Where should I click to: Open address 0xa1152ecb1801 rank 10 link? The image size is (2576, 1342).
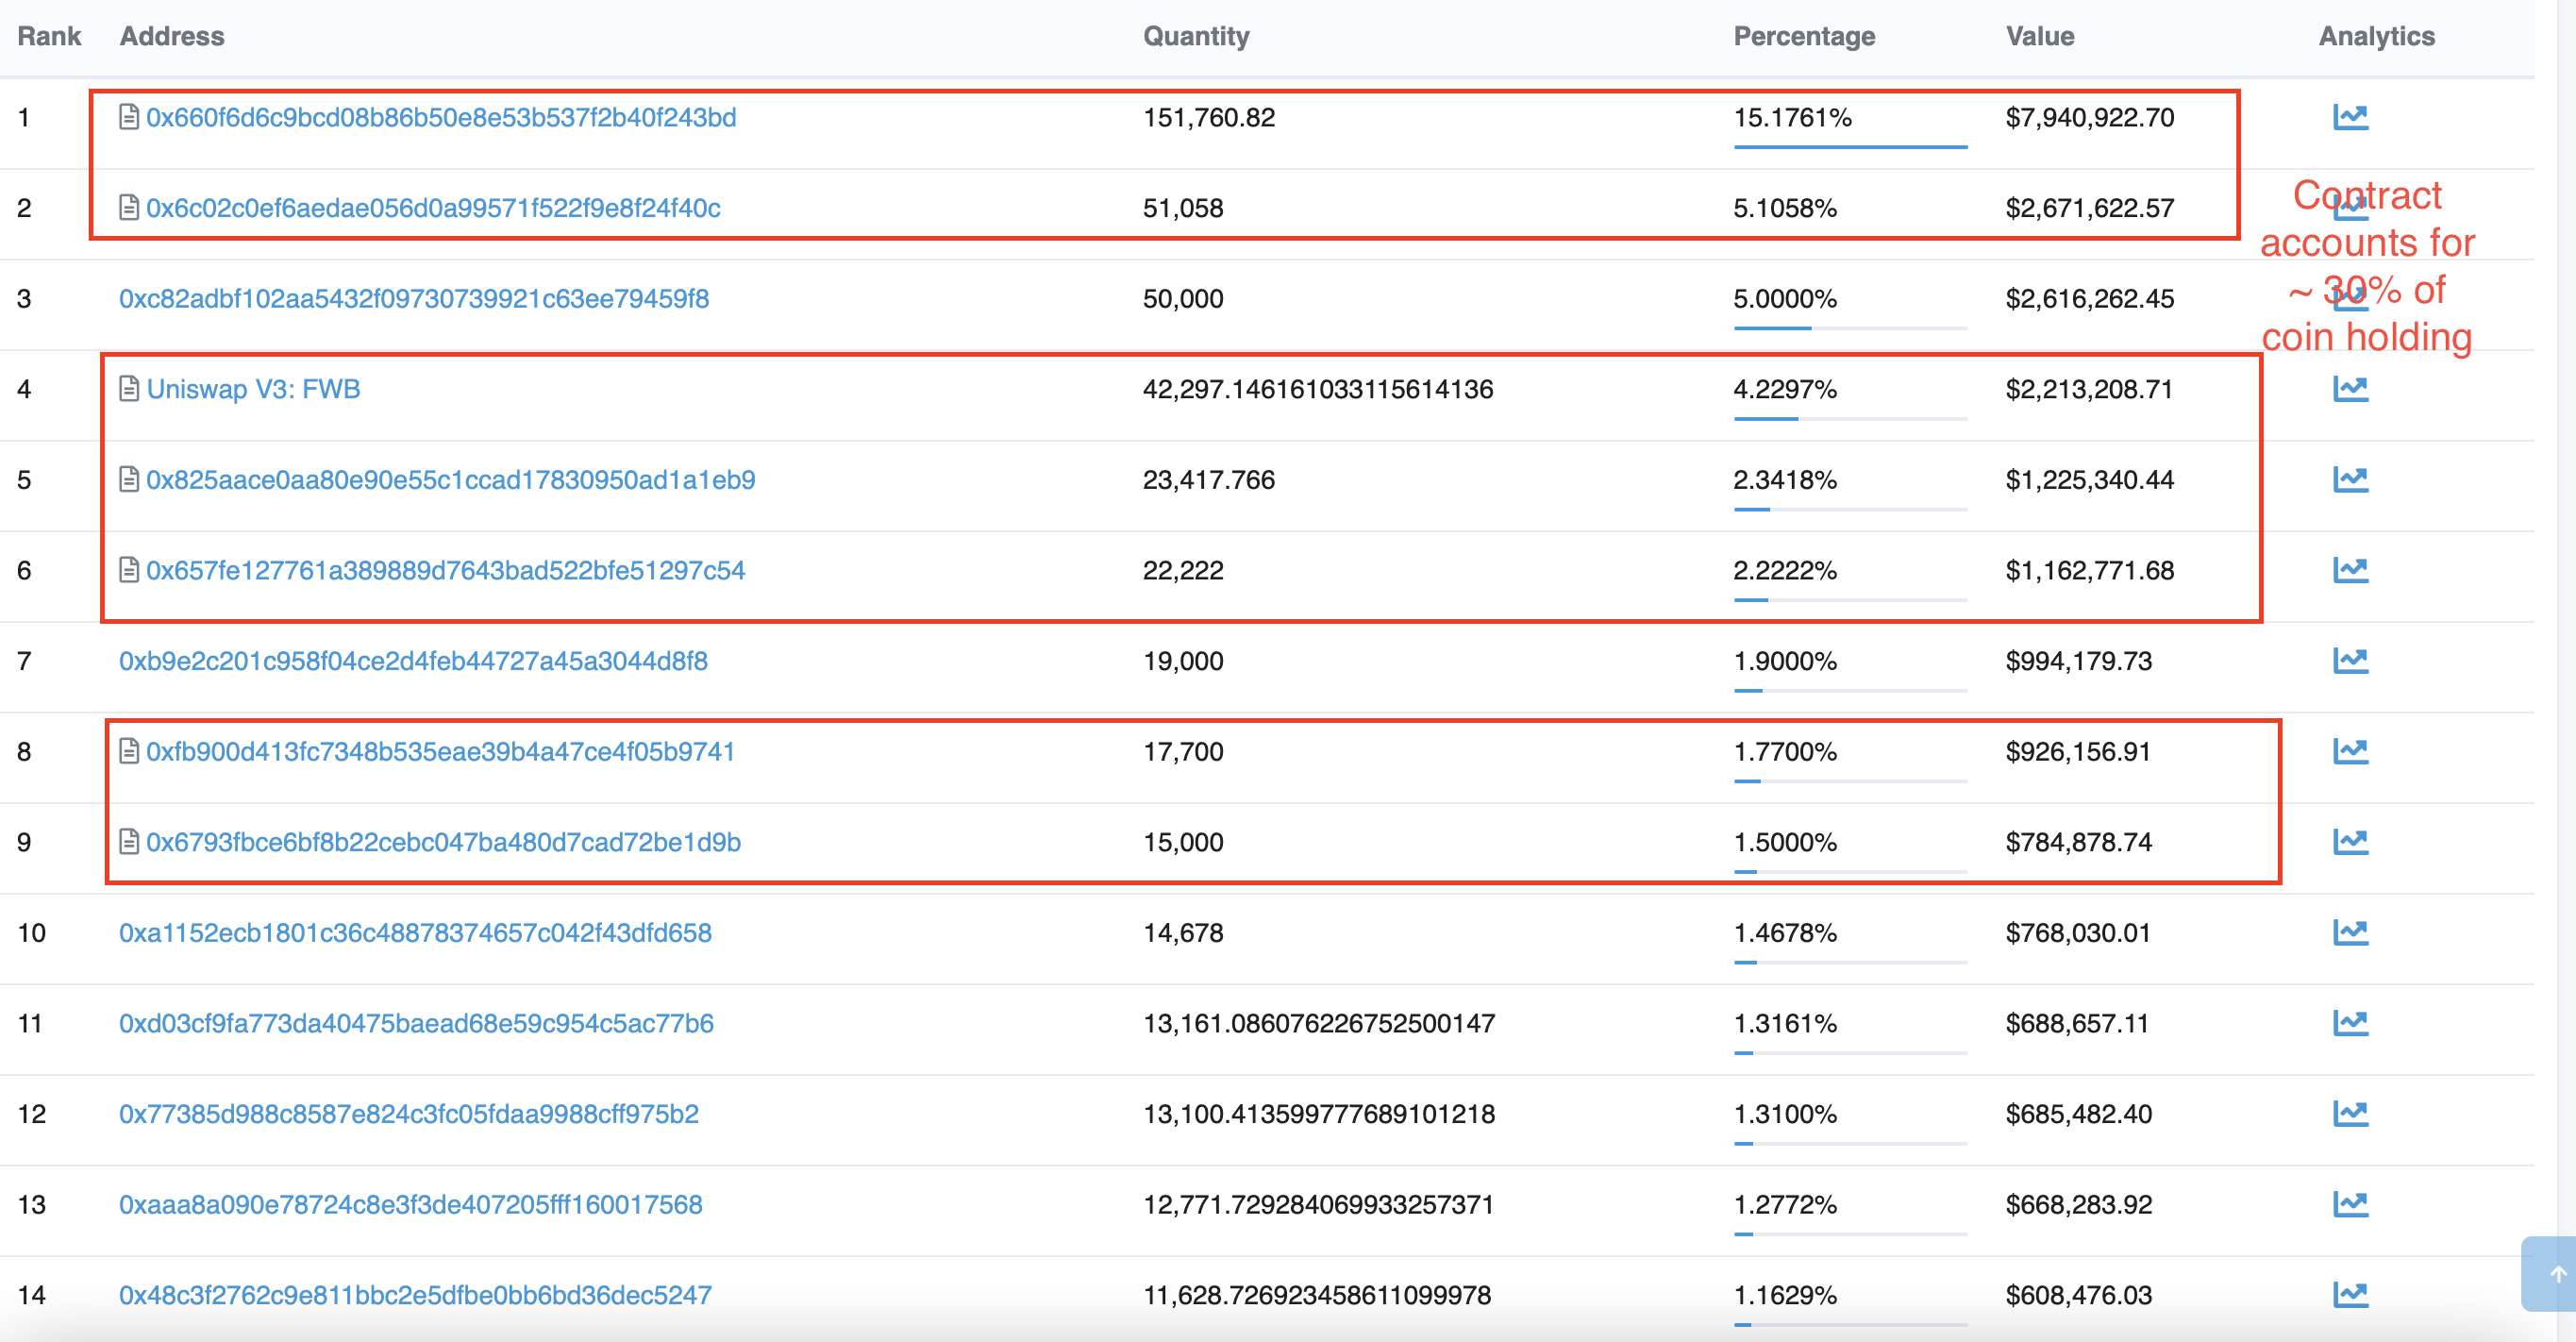[415, 933]
